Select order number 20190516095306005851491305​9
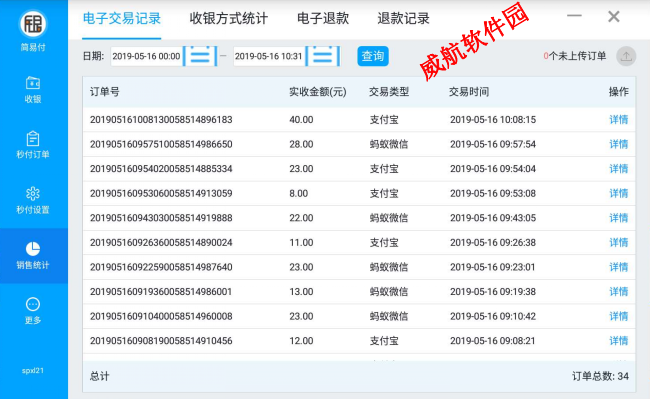This screenshot has height=399, width=650. [x=161, y=193]
